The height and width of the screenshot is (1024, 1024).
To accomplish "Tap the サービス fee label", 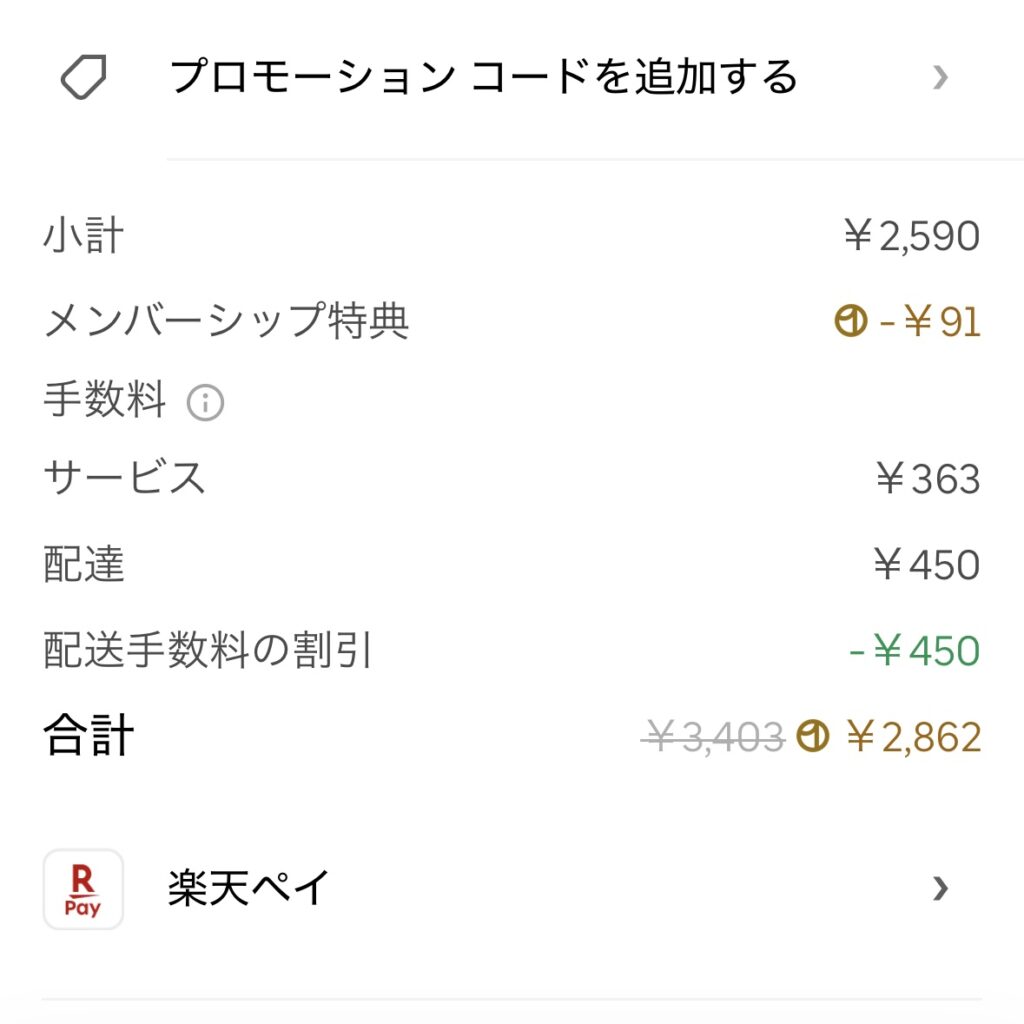I will point(125,479).
